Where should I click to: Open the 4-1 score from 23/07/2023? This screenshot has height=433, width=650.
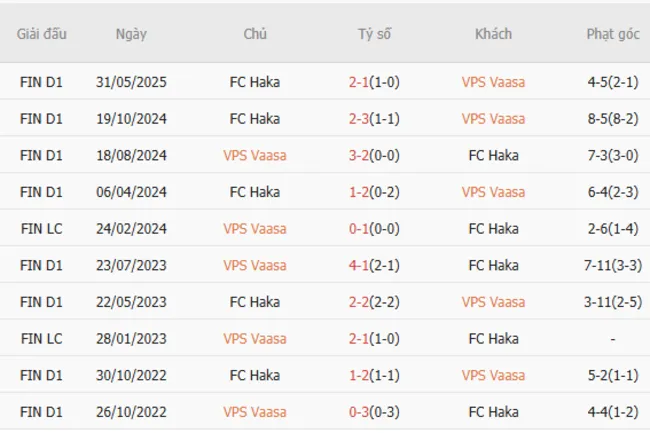[x=359, y=265]
